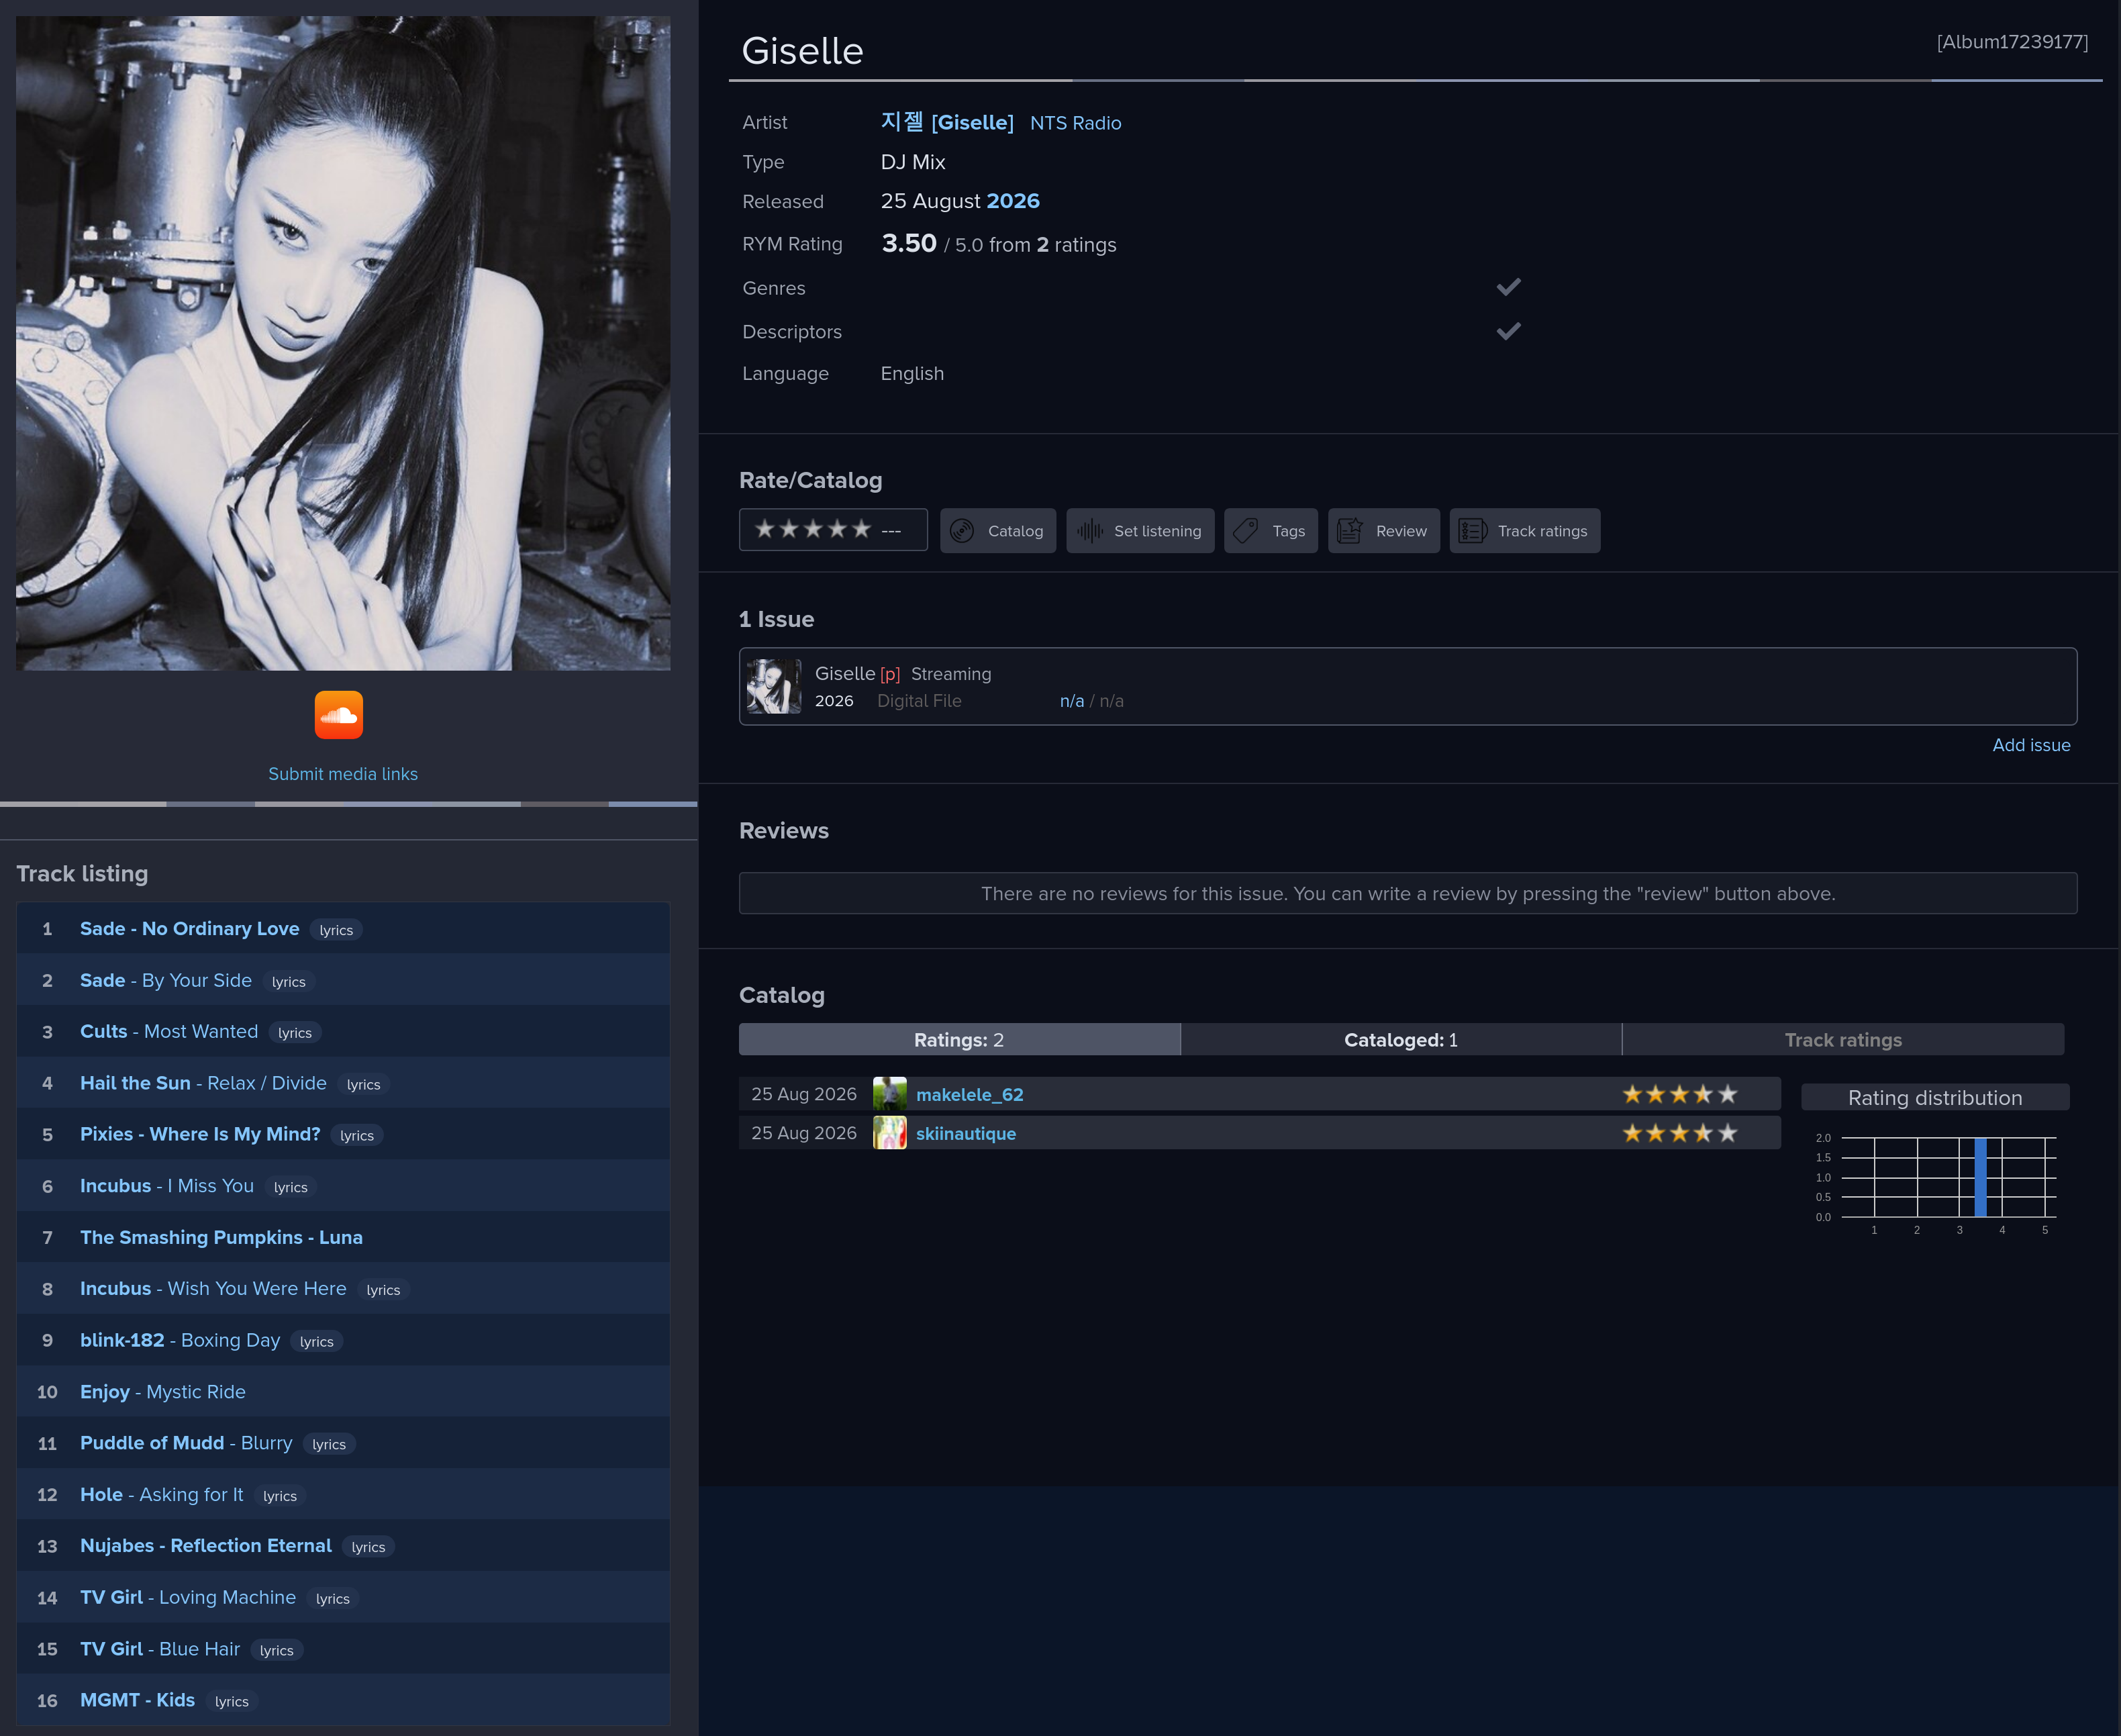Click the 3.50 RYM rating value
Image resolution: width=2121 pixels, height=1736 pixels.
(x=909, y=243)
